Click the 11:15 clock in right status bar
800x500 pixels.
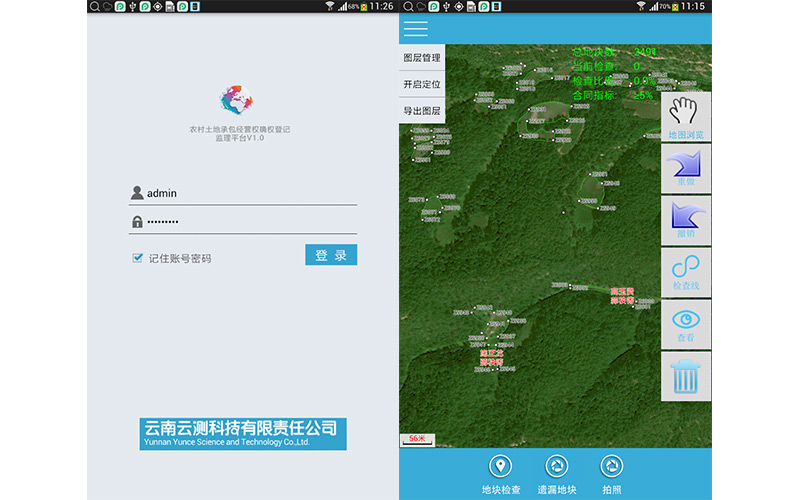coord(693,6)
